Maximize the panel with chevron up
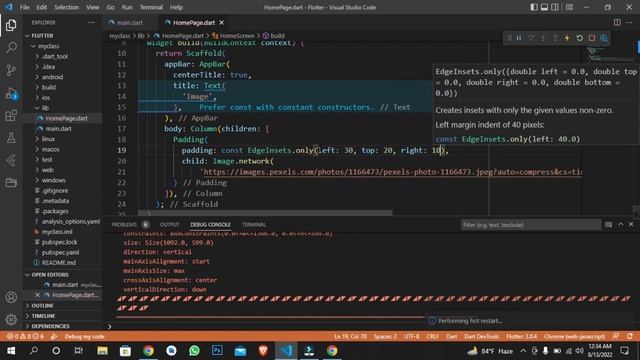This screenshot has height=360, width=640. pyautogui.click(x=621, y=224)
